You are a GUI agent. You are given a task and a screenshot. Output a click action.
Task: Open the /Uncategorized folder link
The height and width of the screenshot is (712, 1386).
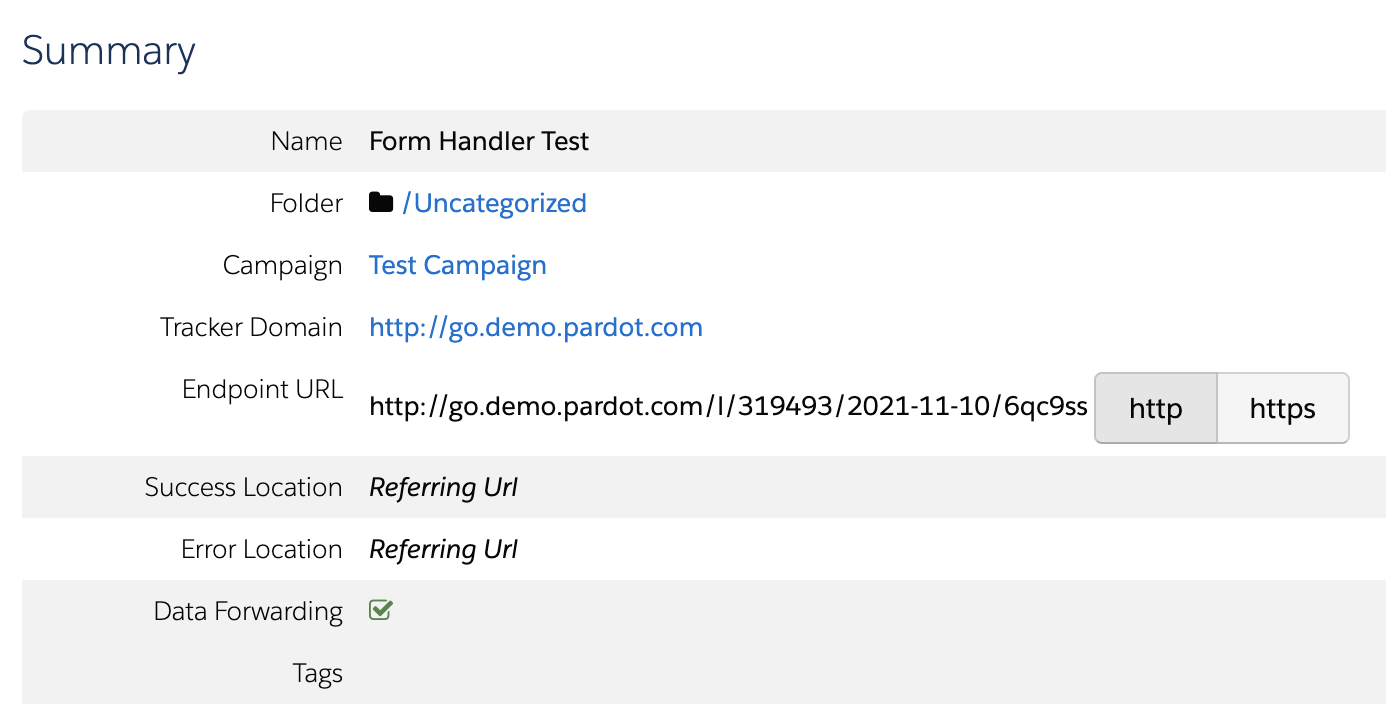tap(494, 203)
